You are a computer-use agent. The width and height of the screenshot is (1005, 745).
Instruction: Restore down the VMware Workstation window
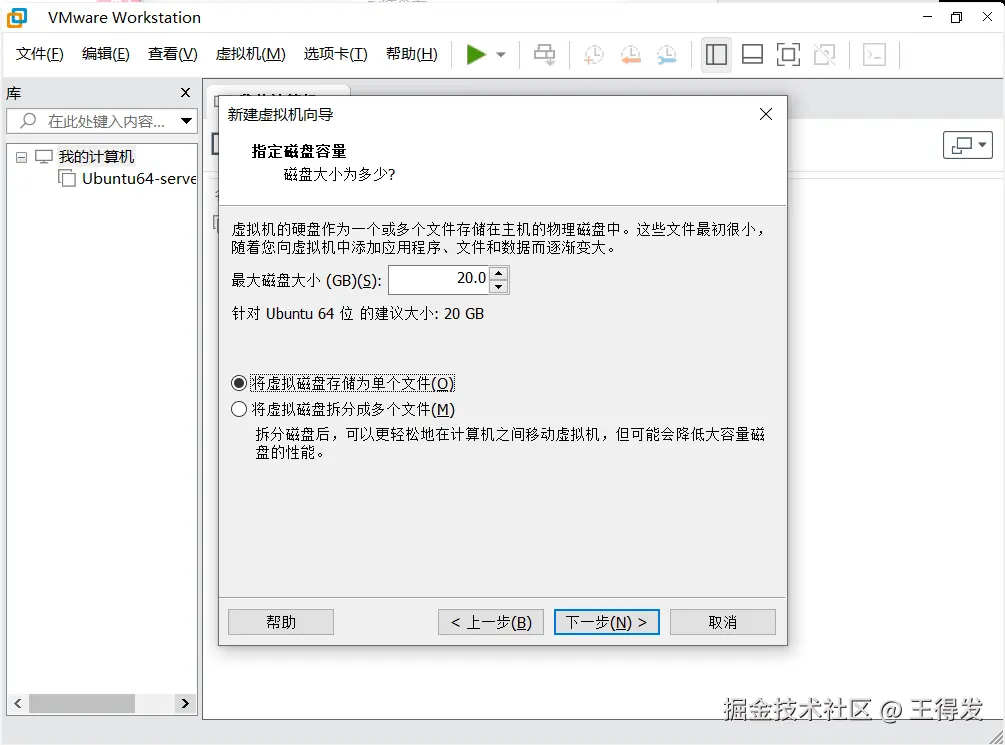click(x=956, y=17)
